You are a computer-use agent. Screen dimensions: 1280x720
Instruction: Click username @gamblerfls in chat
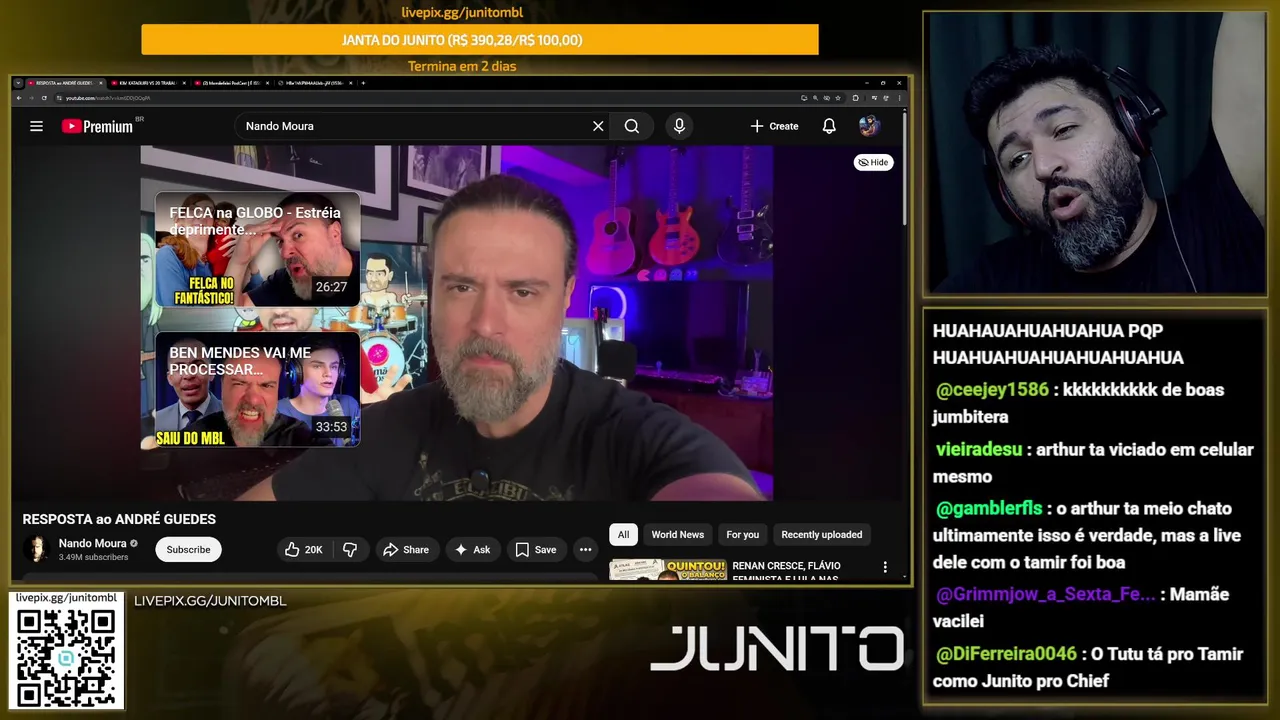pos(989,509)
